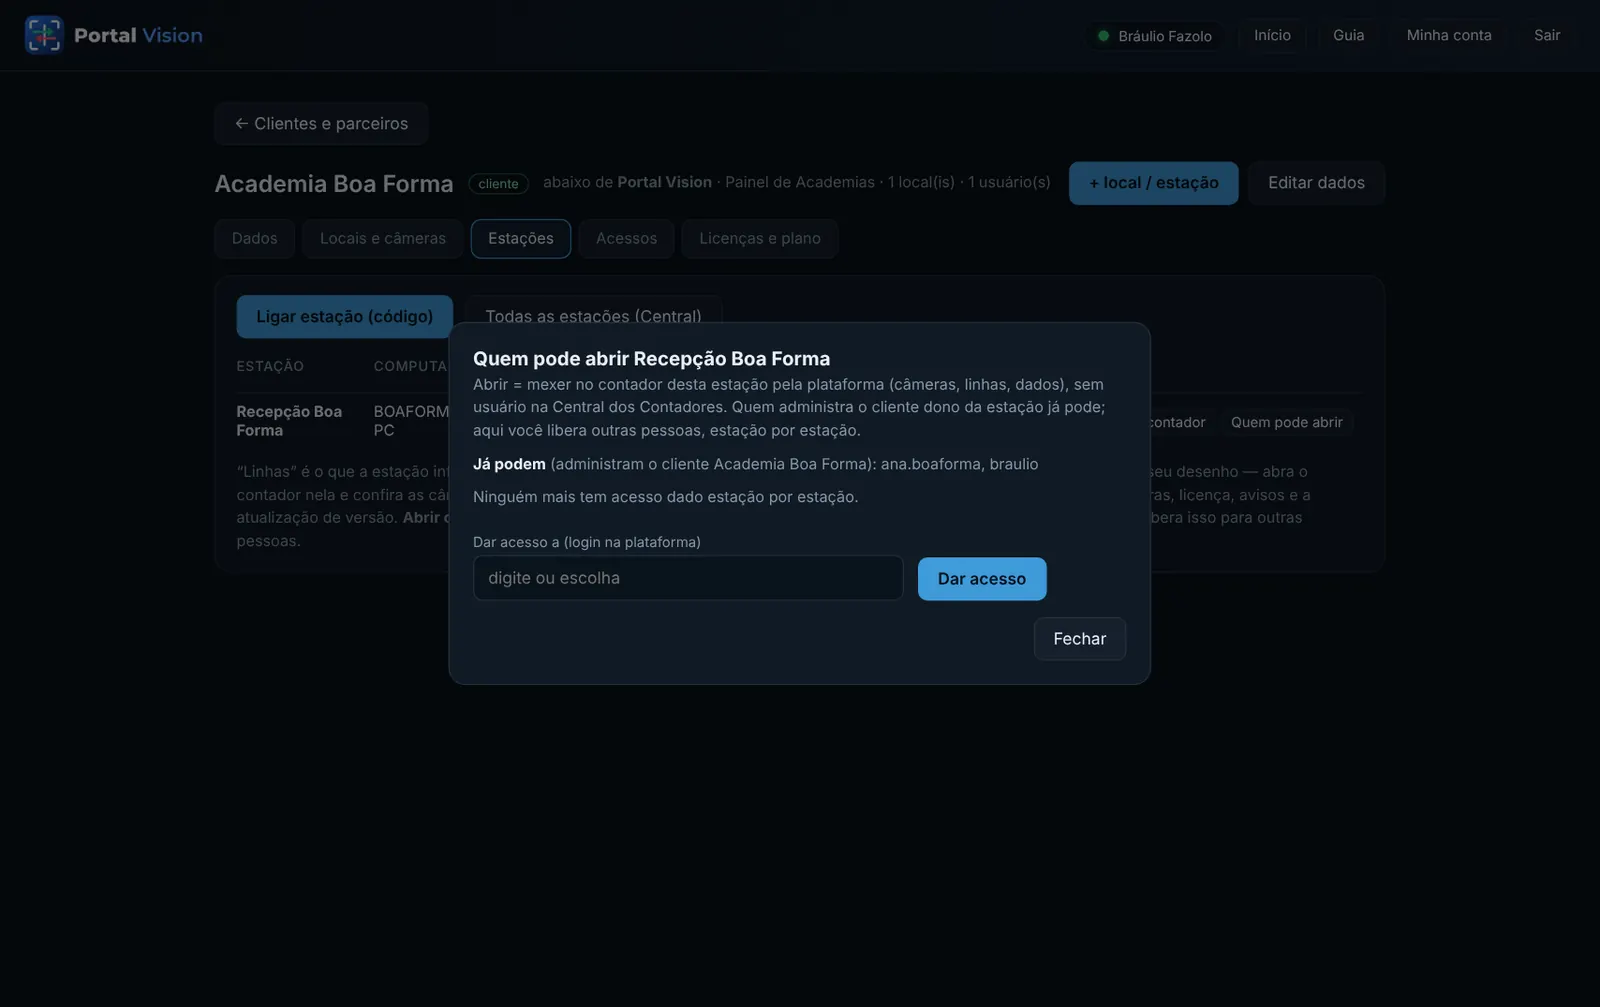Screen dimensions: 1600x1007
Task: Select the Estações tab
Action: (521, 238)
